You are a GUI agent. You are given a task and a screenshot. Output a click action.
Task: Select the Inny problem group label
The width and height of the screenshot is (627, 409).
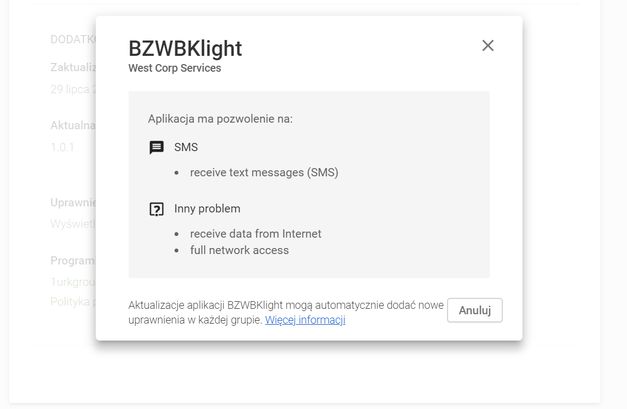point(207,209)
